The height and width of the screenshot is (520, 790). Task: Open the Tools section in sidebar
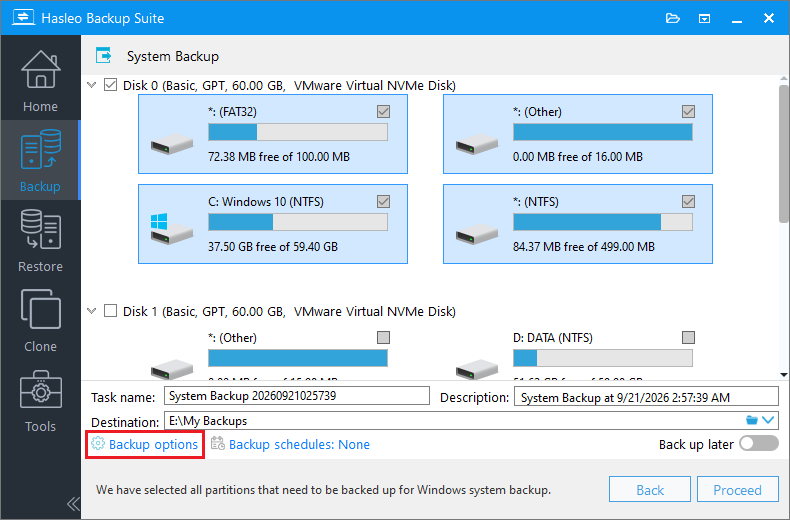point(40,401)
